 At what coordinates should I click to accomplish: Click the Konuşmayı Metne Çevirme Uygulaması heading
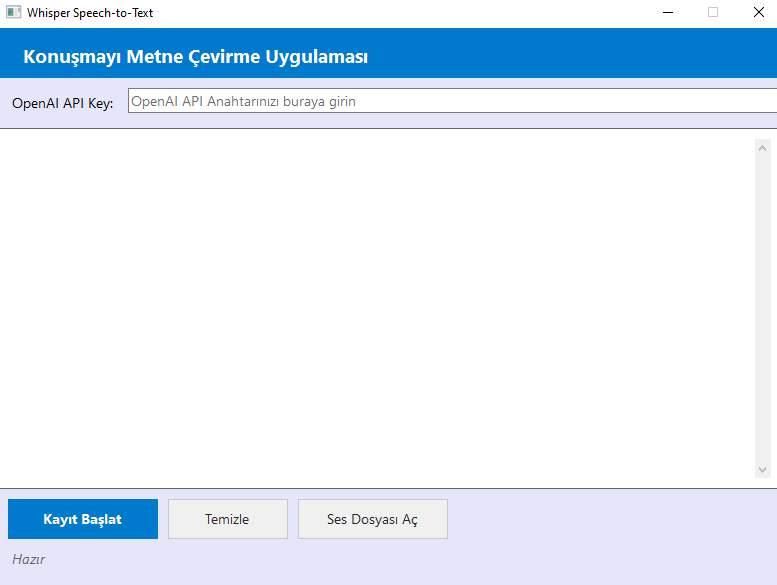pos(195,57)
